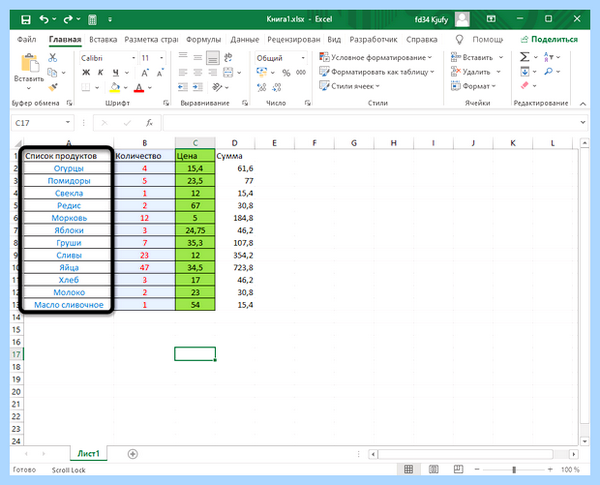Open Форматировать как таблицу menu

point(377,72)
